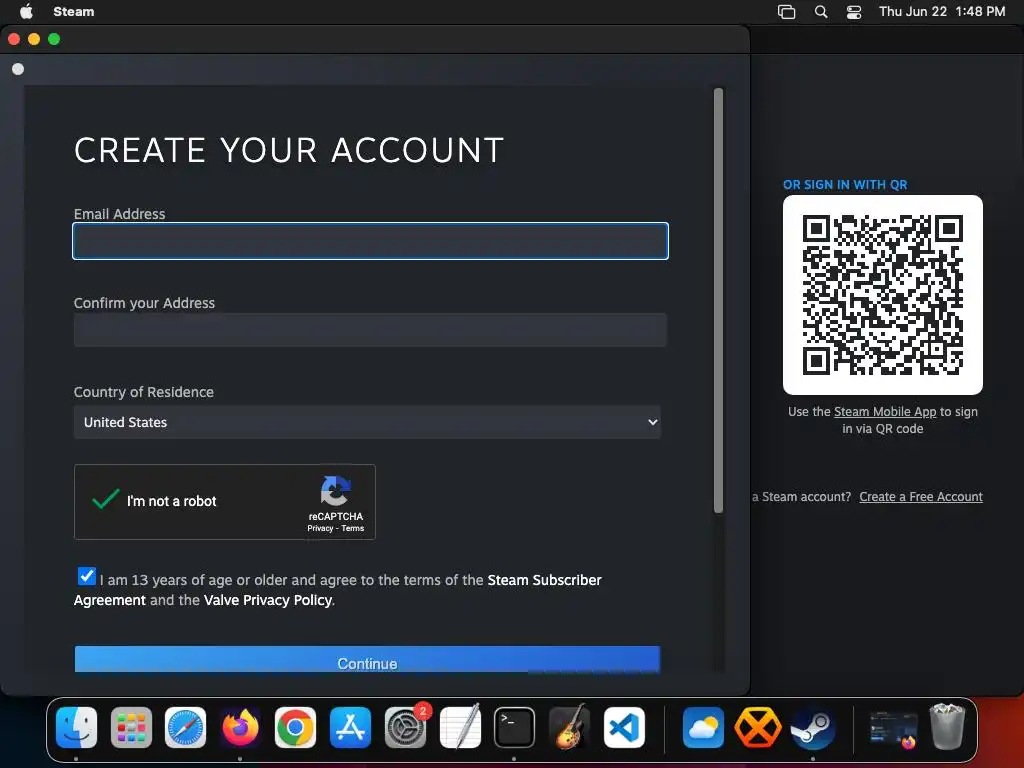Open the Steam menu in menu bar
Viewport: 1024px width, 768px height.
(x=74, y=11)
